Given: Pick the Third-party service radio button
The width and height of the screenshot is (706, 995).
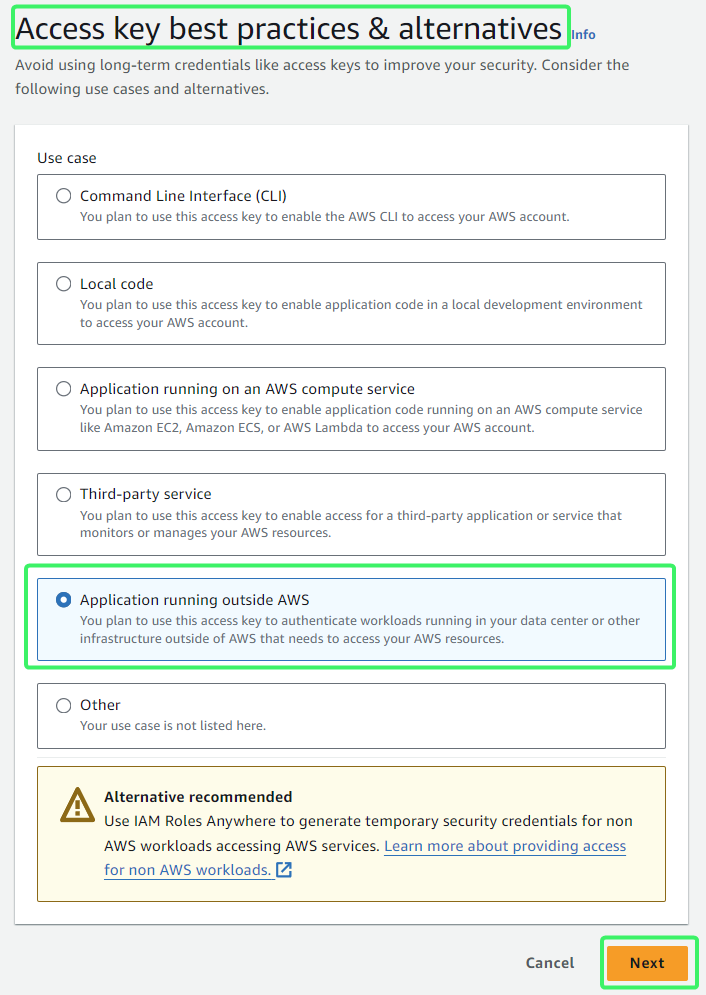Looking at the screenshot, I should [63, 494].
